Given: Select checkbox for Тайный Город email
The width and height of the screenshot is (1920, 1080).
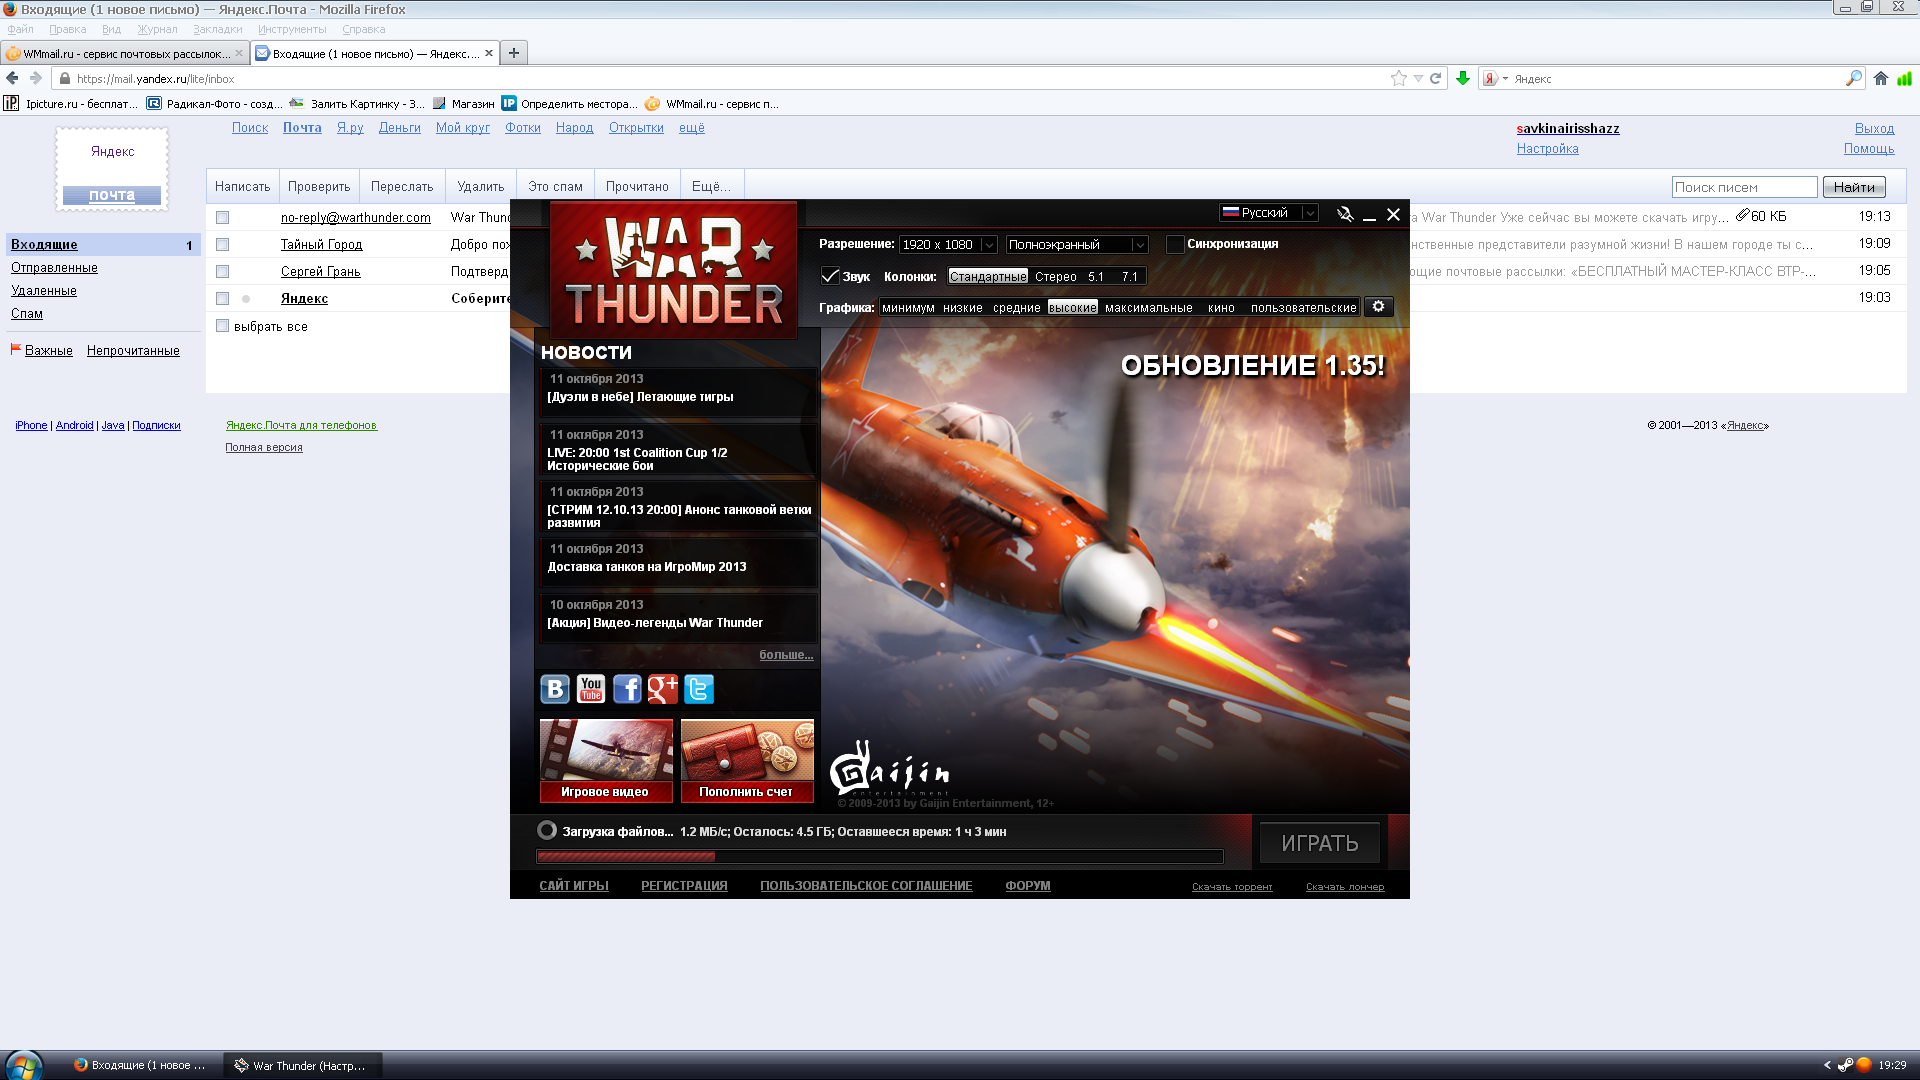Looking at the screenshot, I should click(x=223, y=244).
